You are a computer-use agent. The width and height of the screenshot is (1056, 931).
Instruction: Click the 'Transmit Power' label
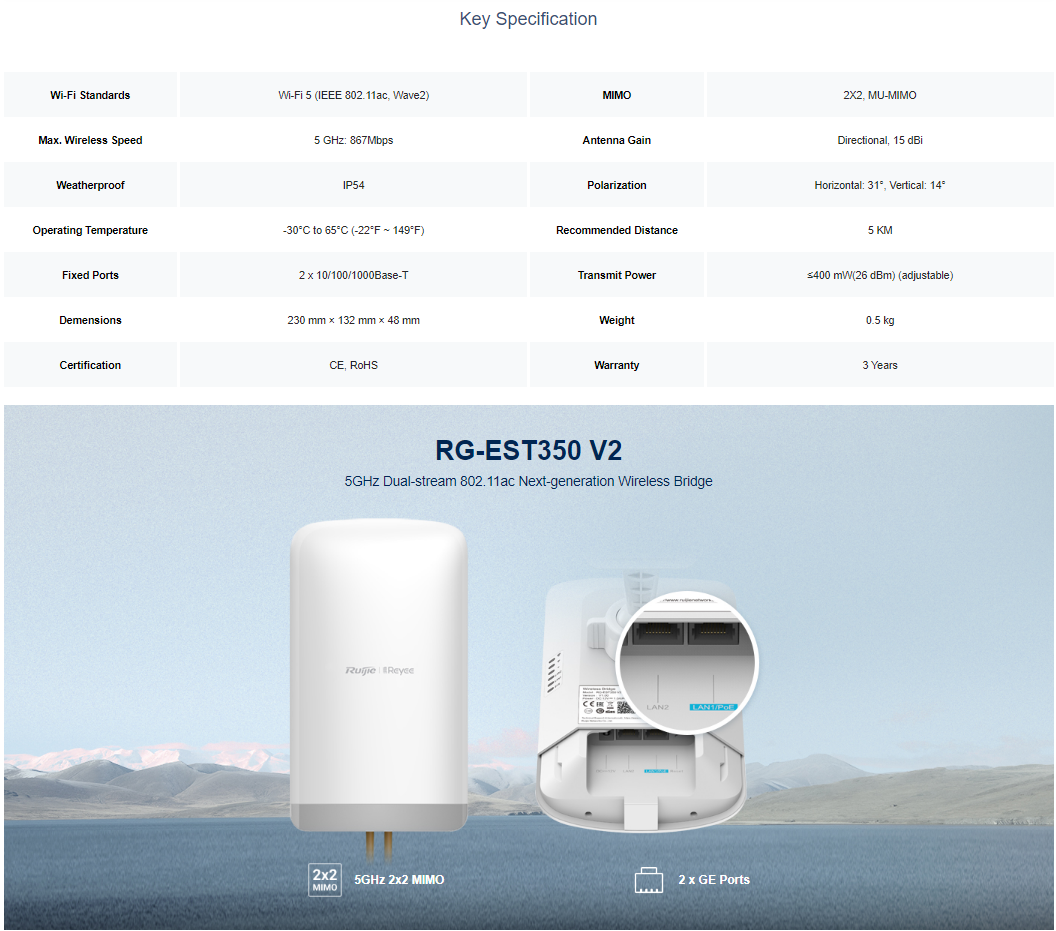click(x=617, y=275)
